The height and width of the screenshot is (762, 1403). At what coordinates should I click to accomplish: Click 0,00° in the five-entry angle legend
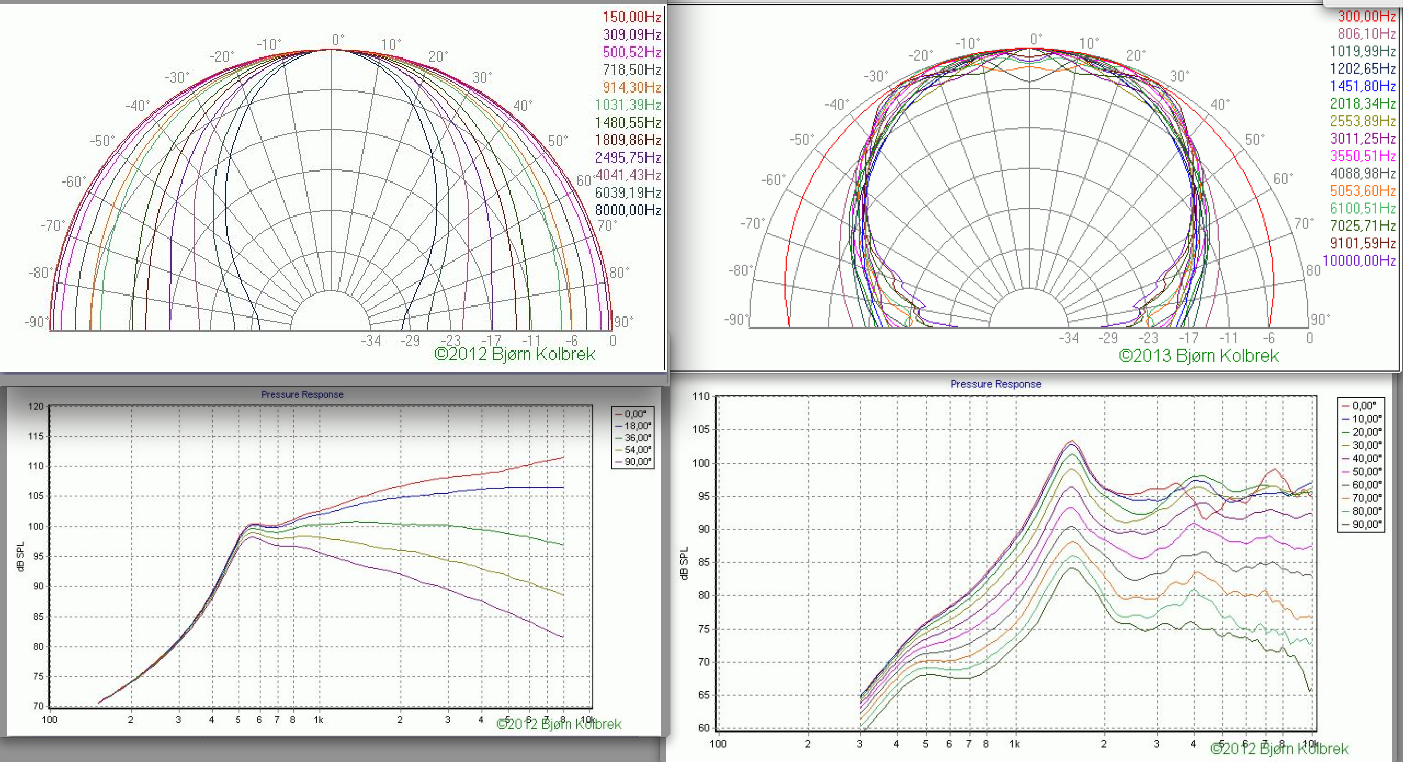[x=633, y=413]
